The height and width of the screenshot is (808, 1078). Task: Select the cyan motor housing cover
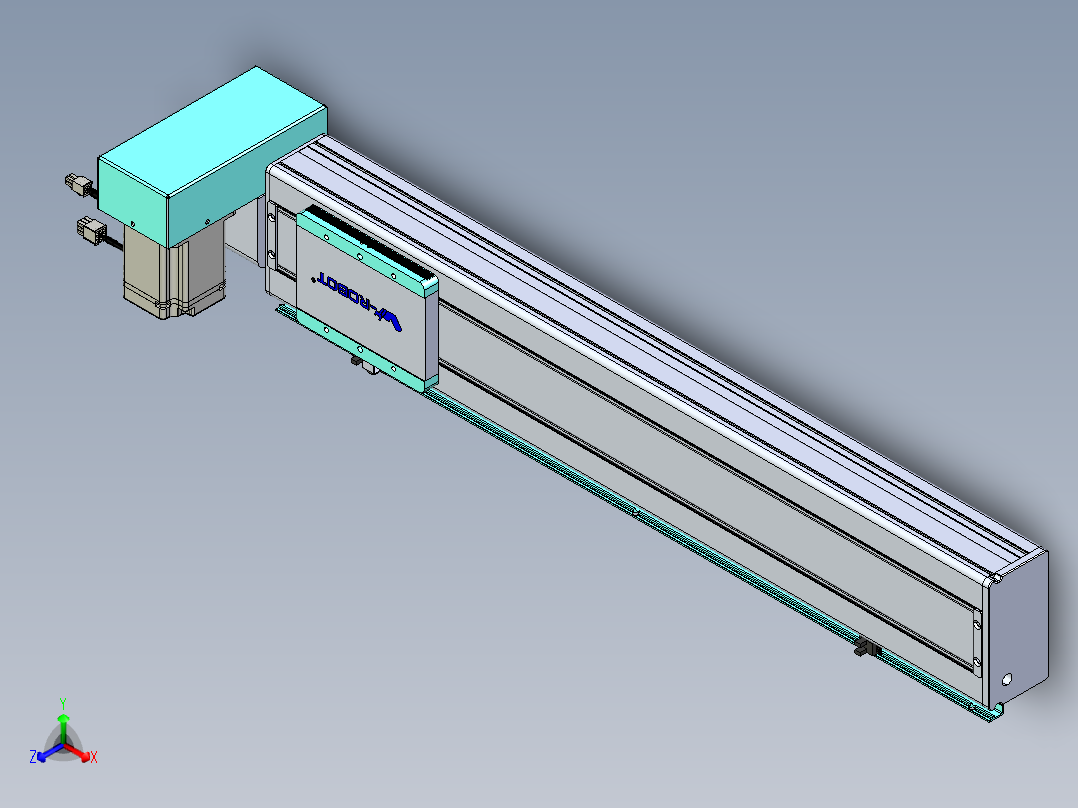point(212,157)
